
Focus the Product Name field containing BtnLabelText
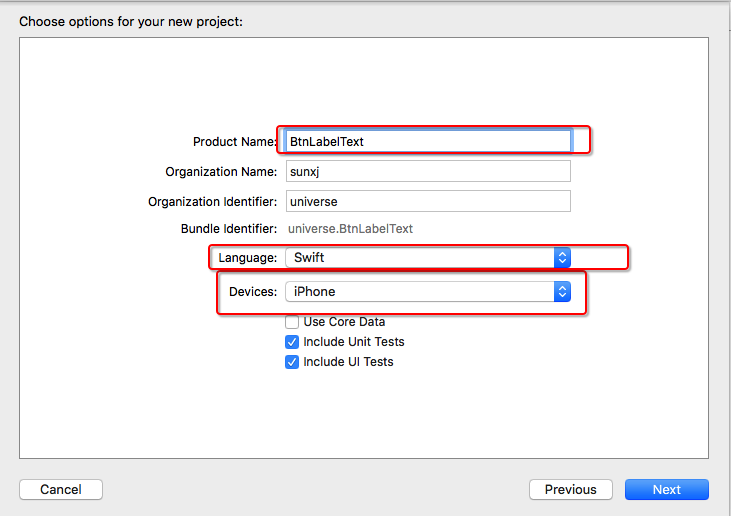coord(428,141)
